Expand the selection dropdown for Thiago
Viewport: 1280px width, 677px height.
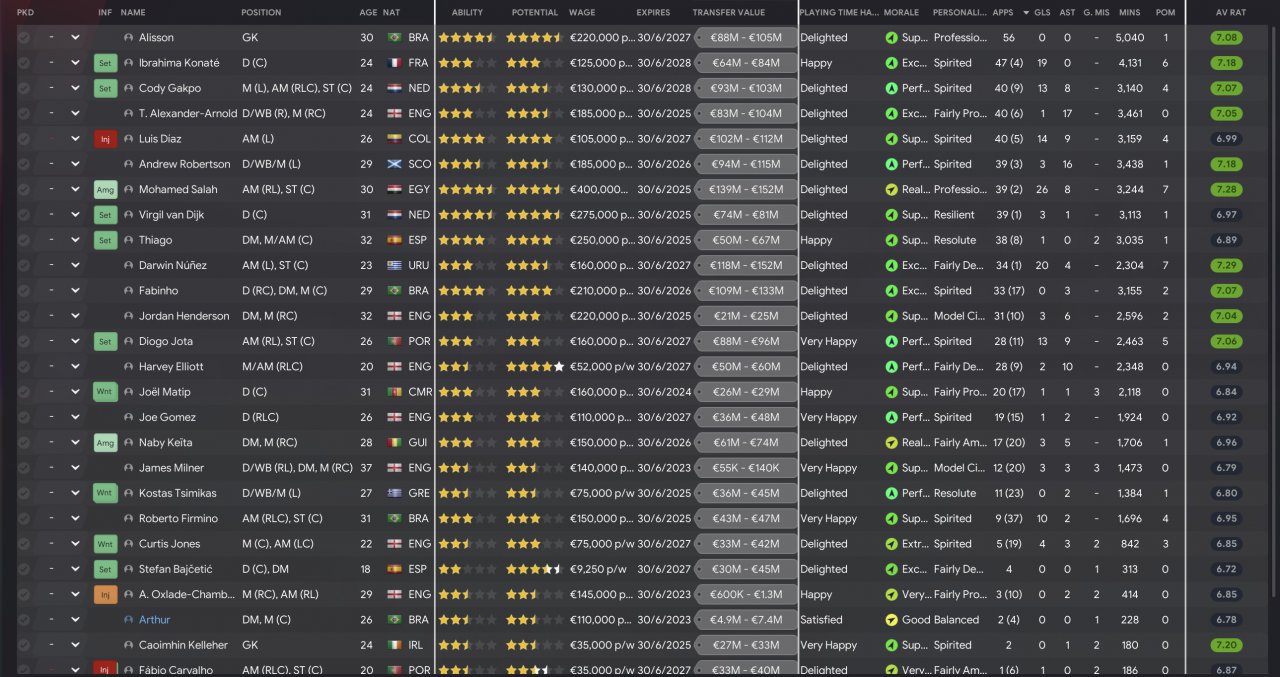click(x=75, y=240)
